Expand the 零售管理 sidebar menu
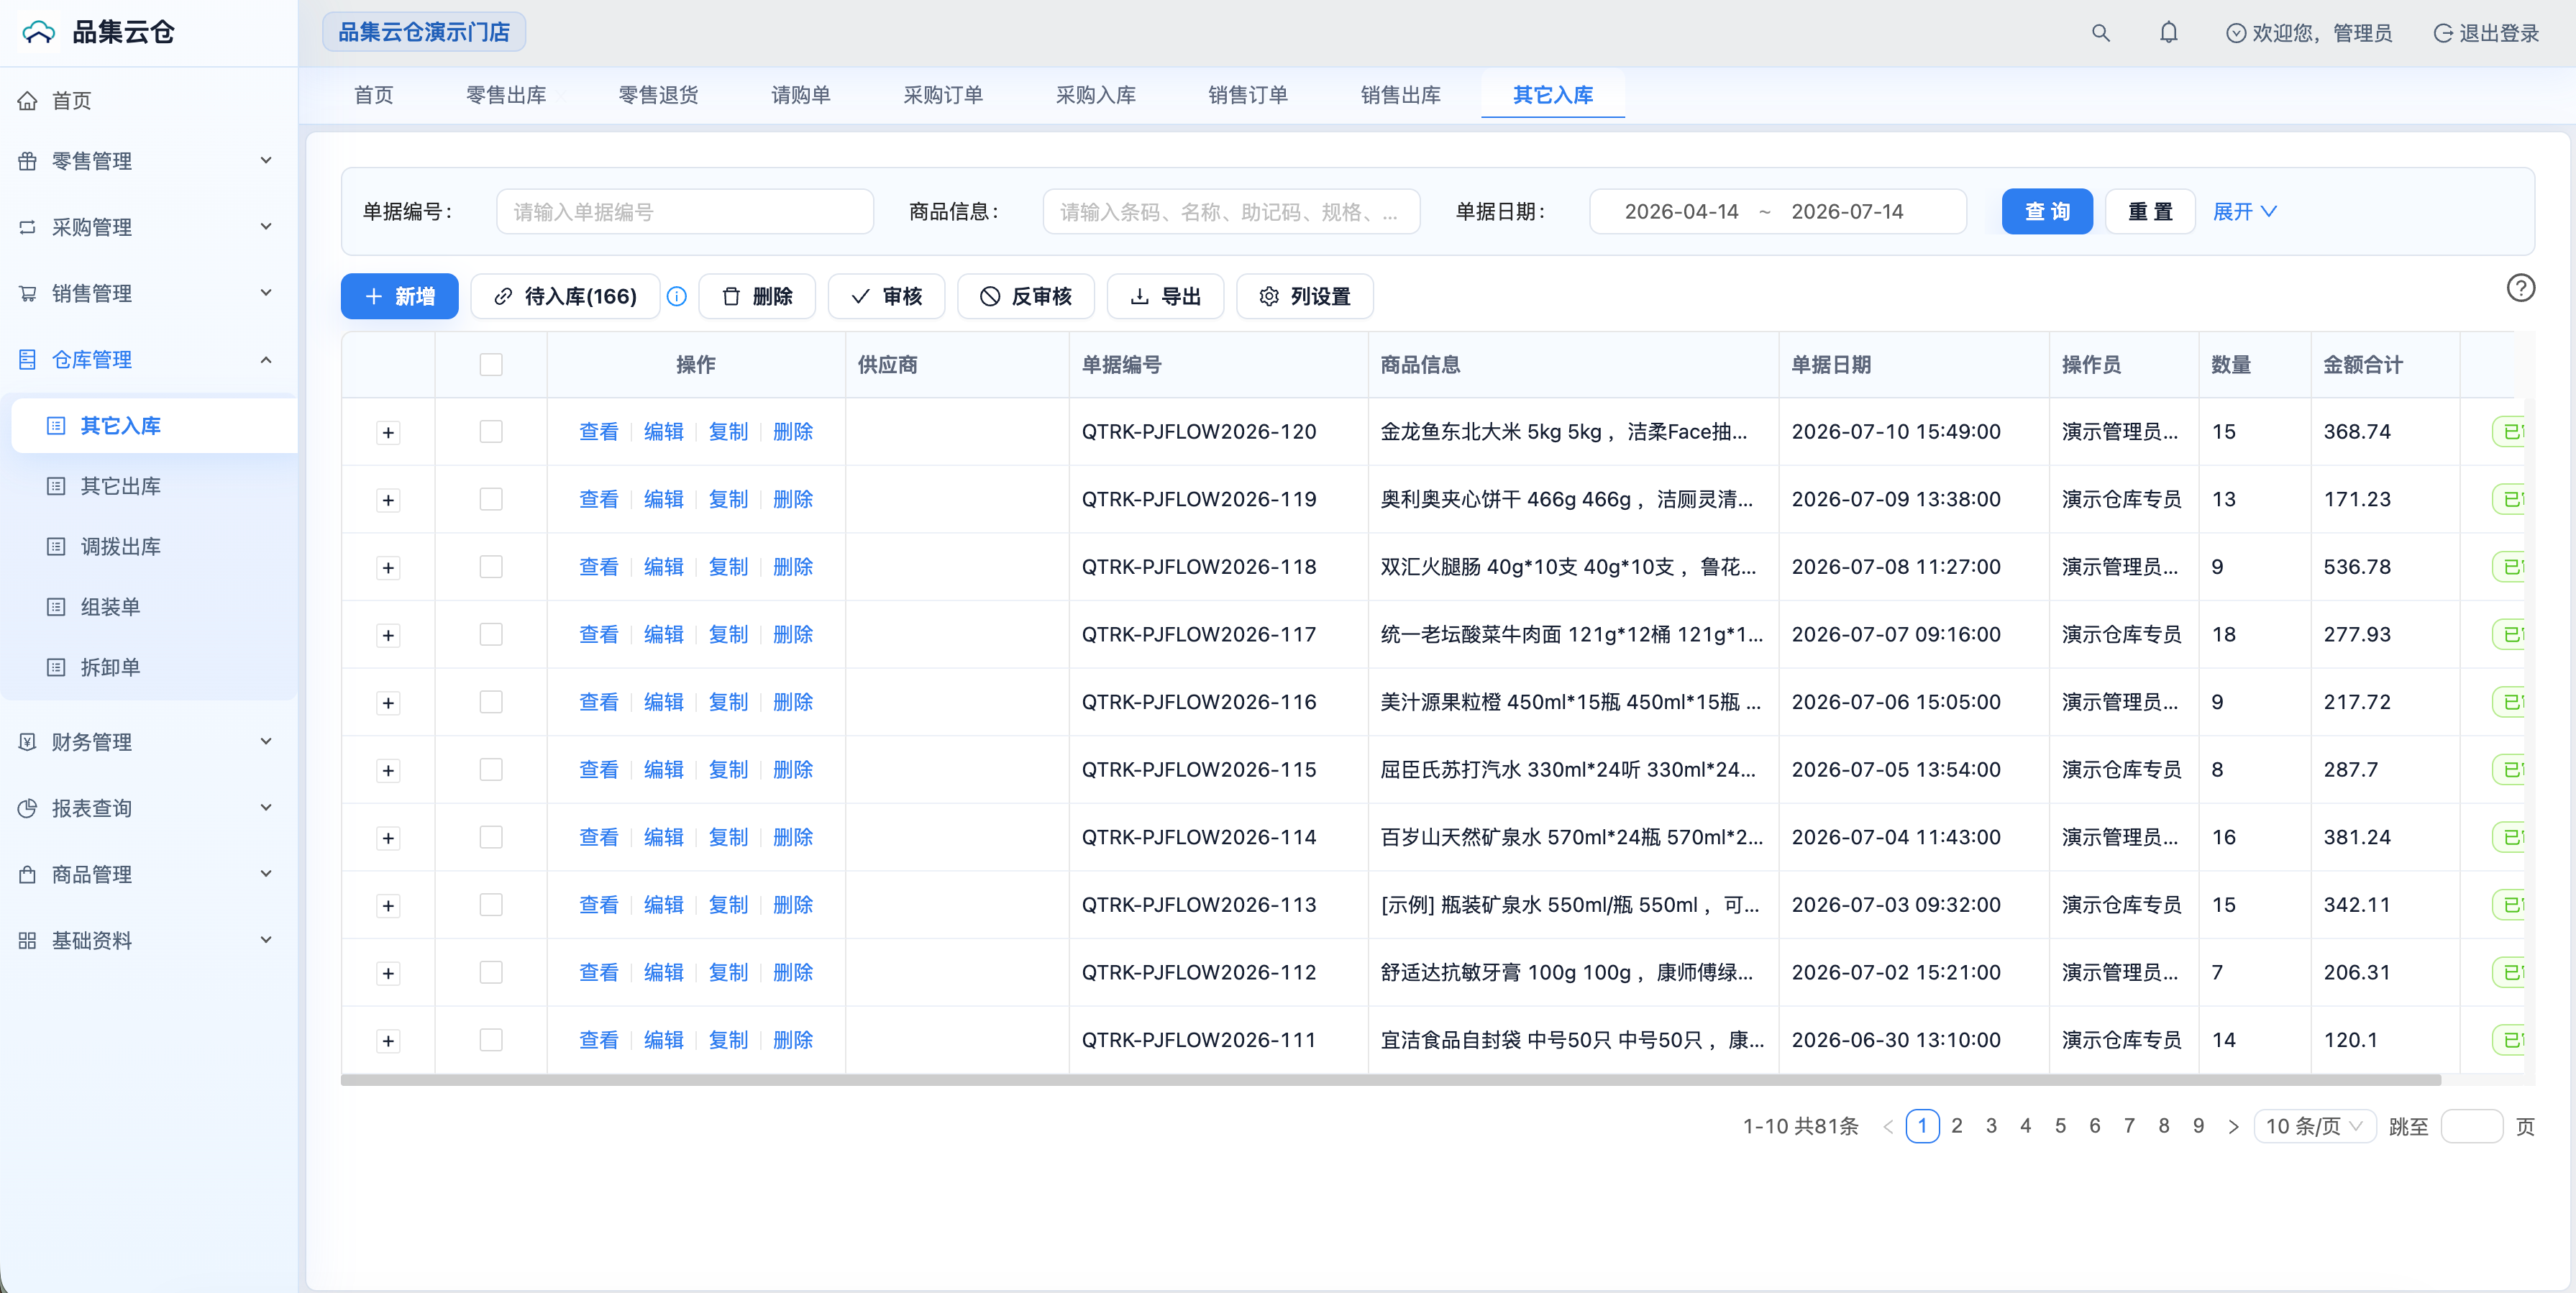This screenshot has width=2576, height=1293. 266,160
